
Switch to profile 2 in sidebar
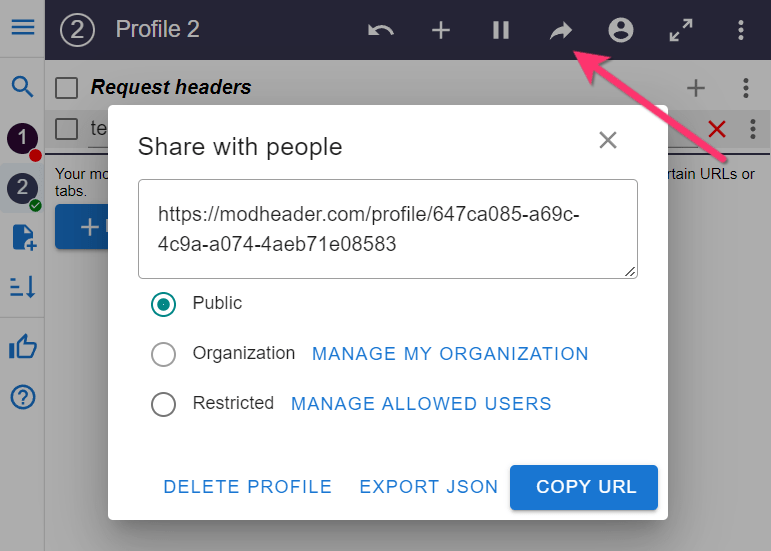22,187
